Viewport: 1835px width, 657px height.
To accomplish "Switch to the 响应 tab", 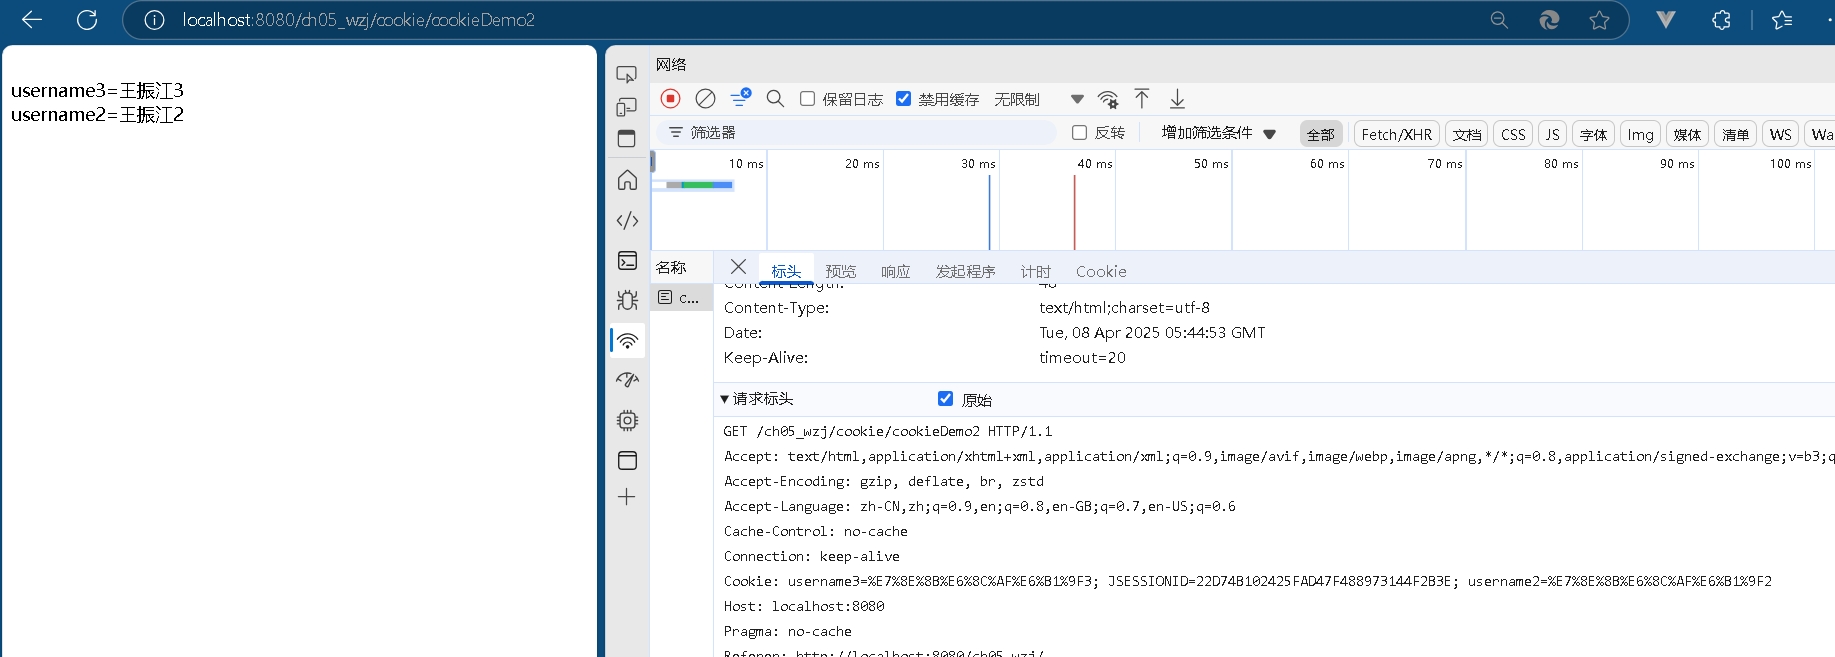I will [x=895, y=271].
